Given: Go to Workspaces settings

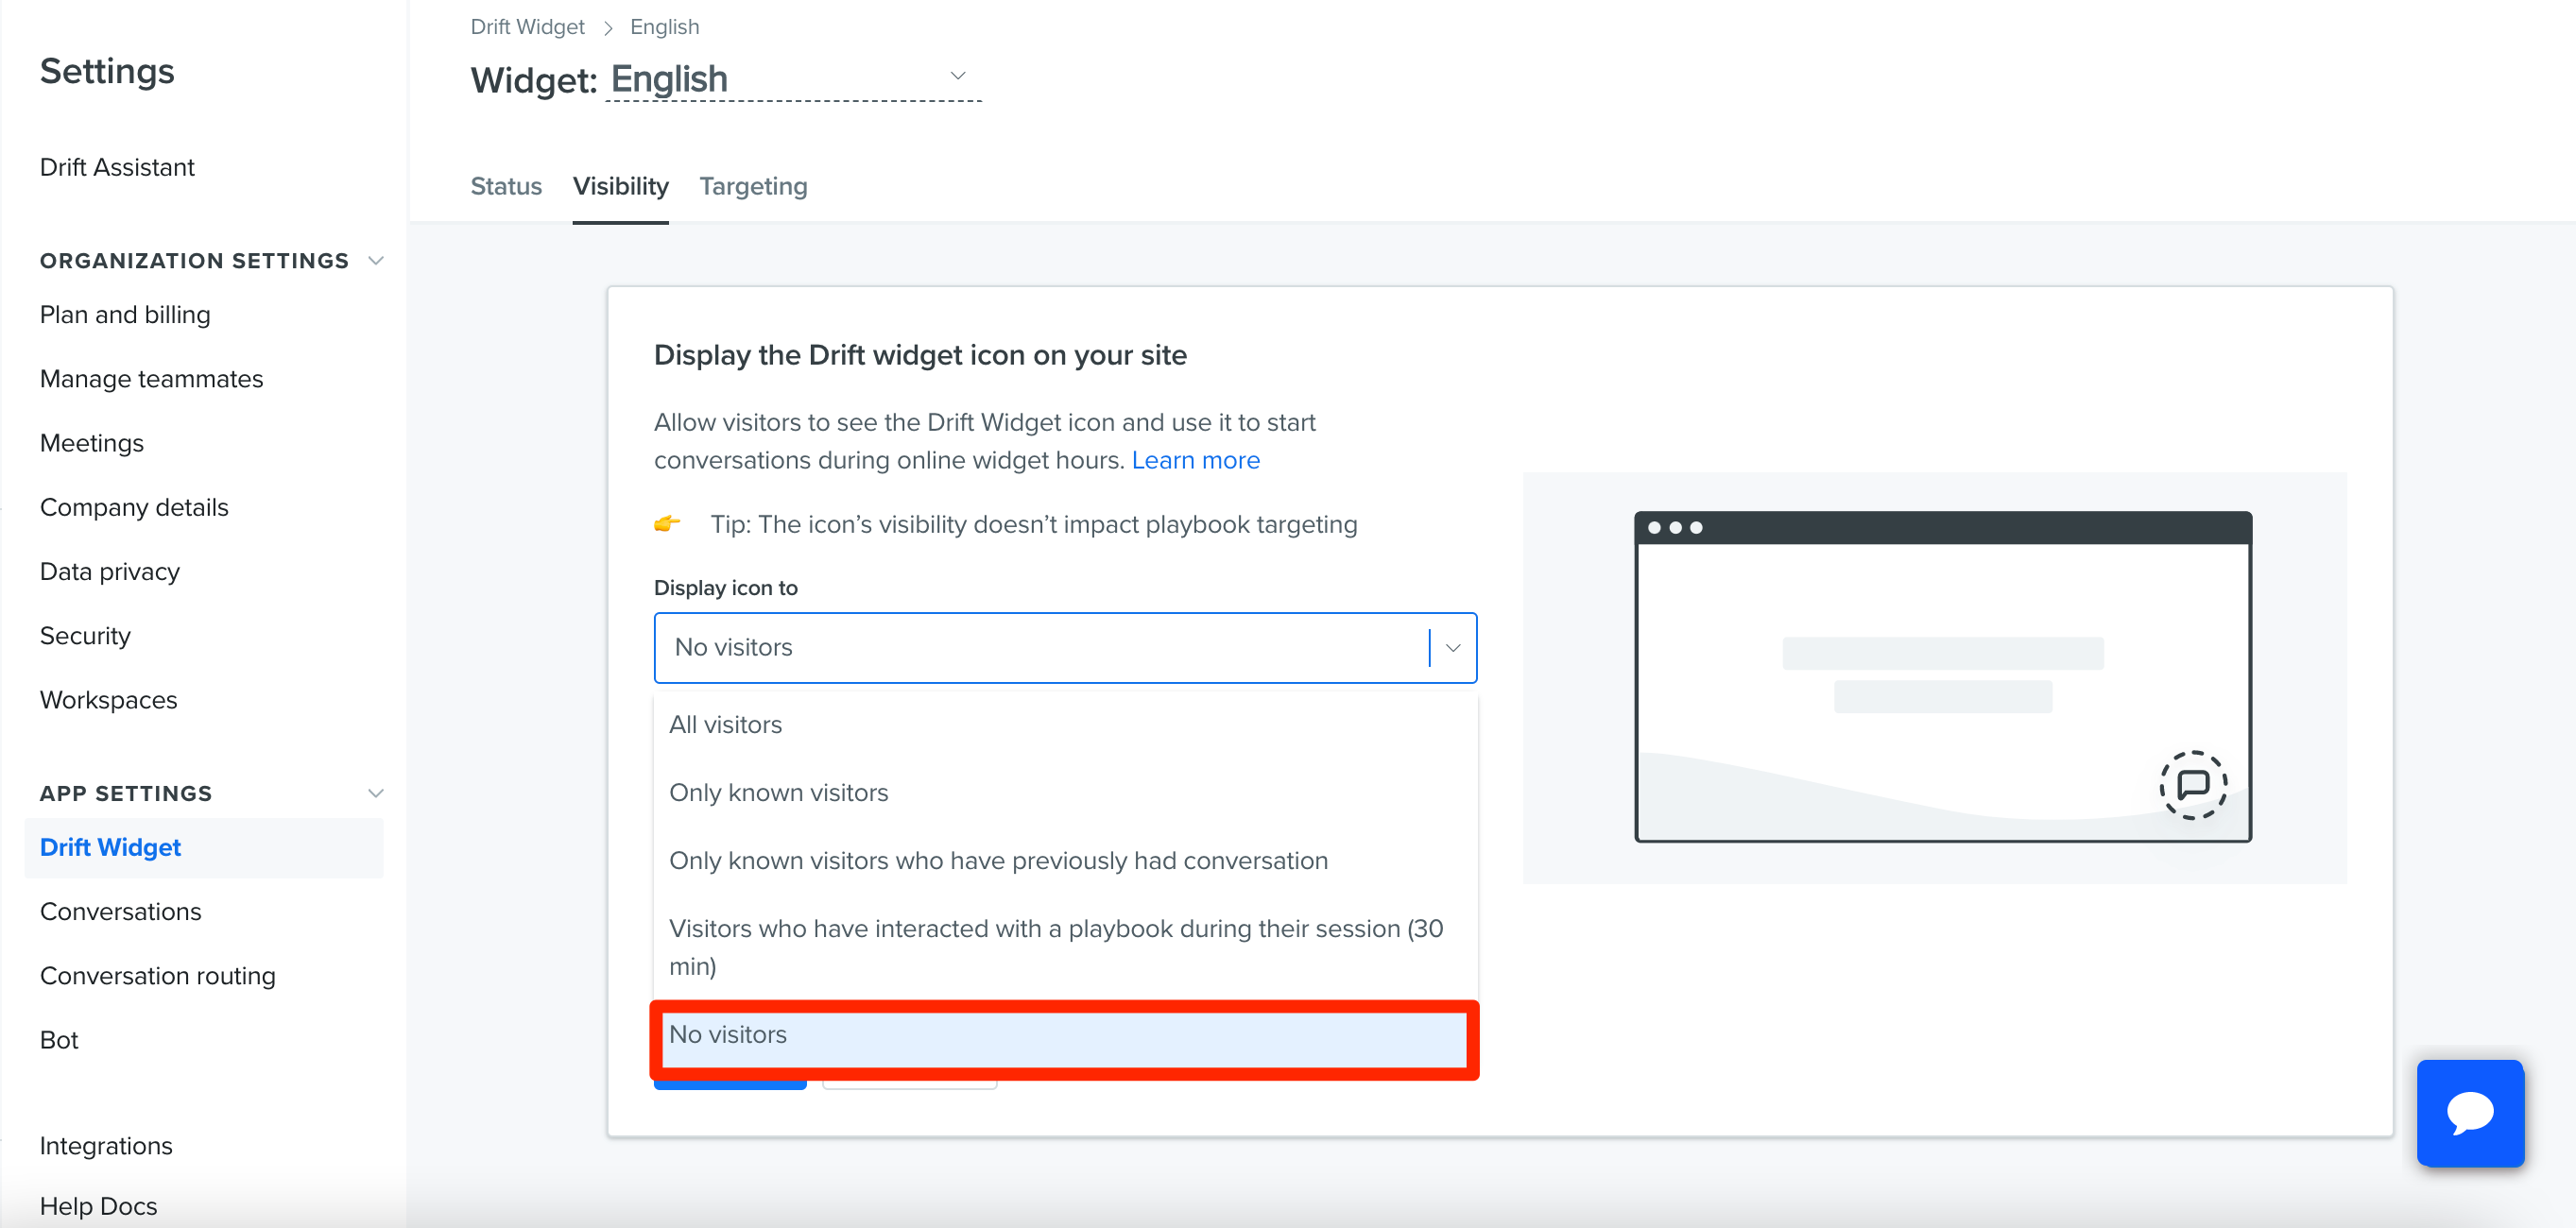Looking at the screenshot, I should coord(108,700).
